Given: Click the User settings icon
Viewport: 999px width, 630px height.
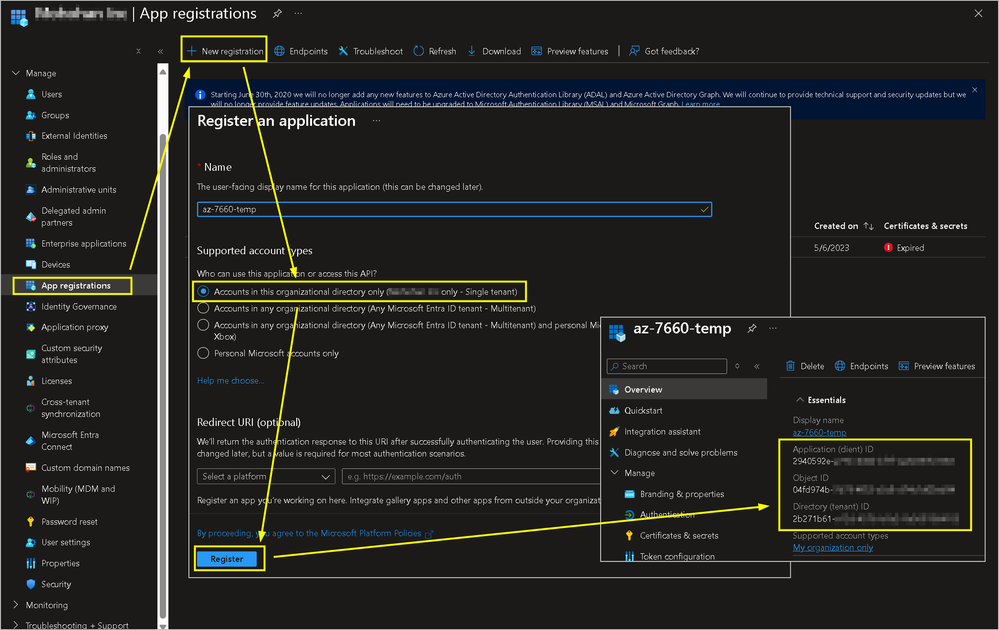Looking at the screenshot, I should pos(31,543).
